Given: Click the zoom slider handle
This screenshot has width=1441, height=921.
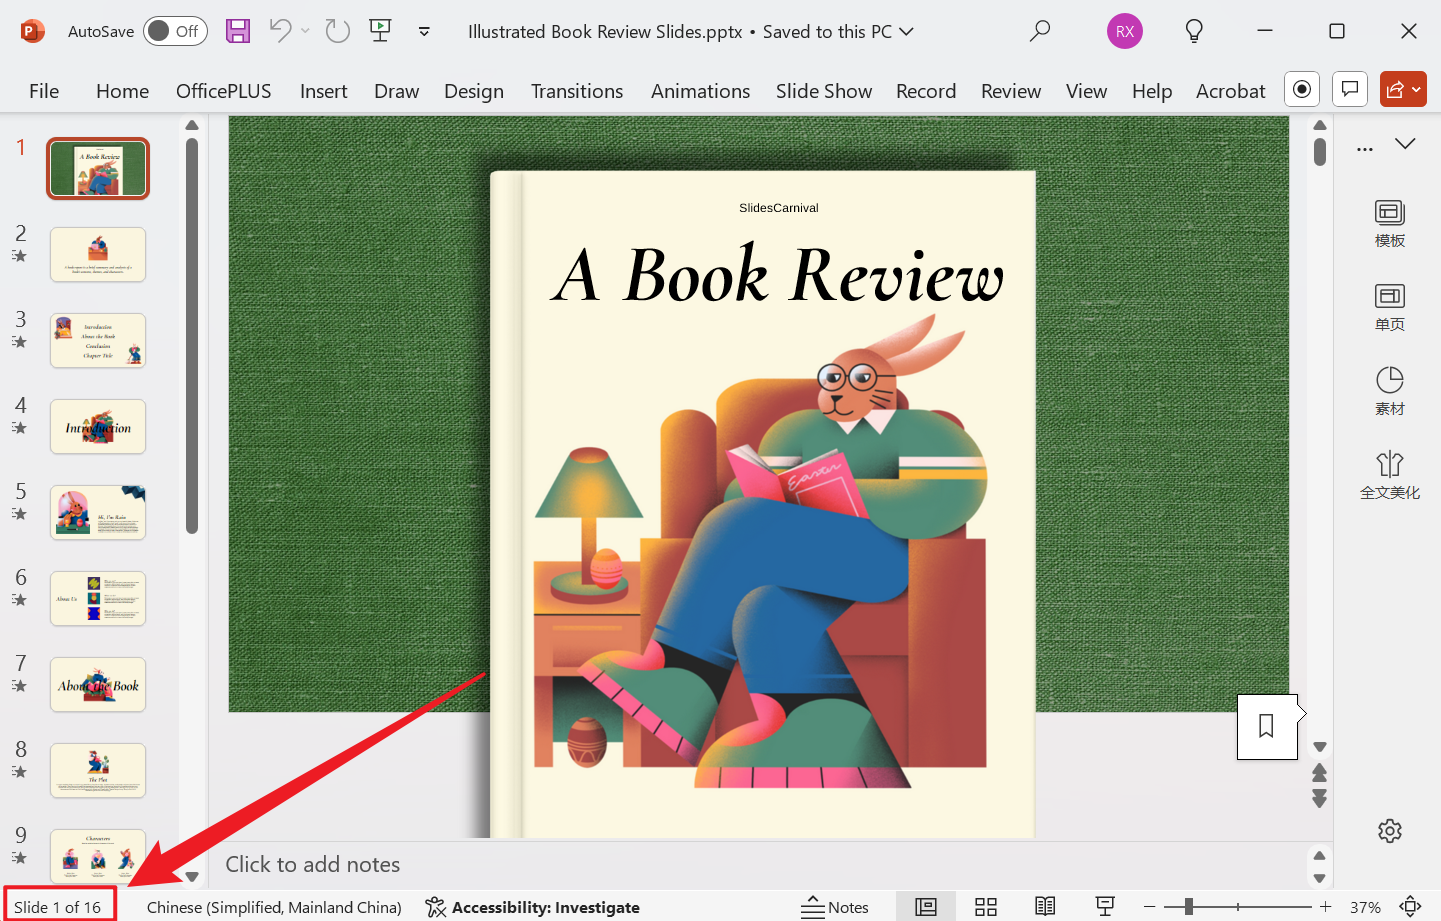Looking at the screenshot, I should [1188, 907].
